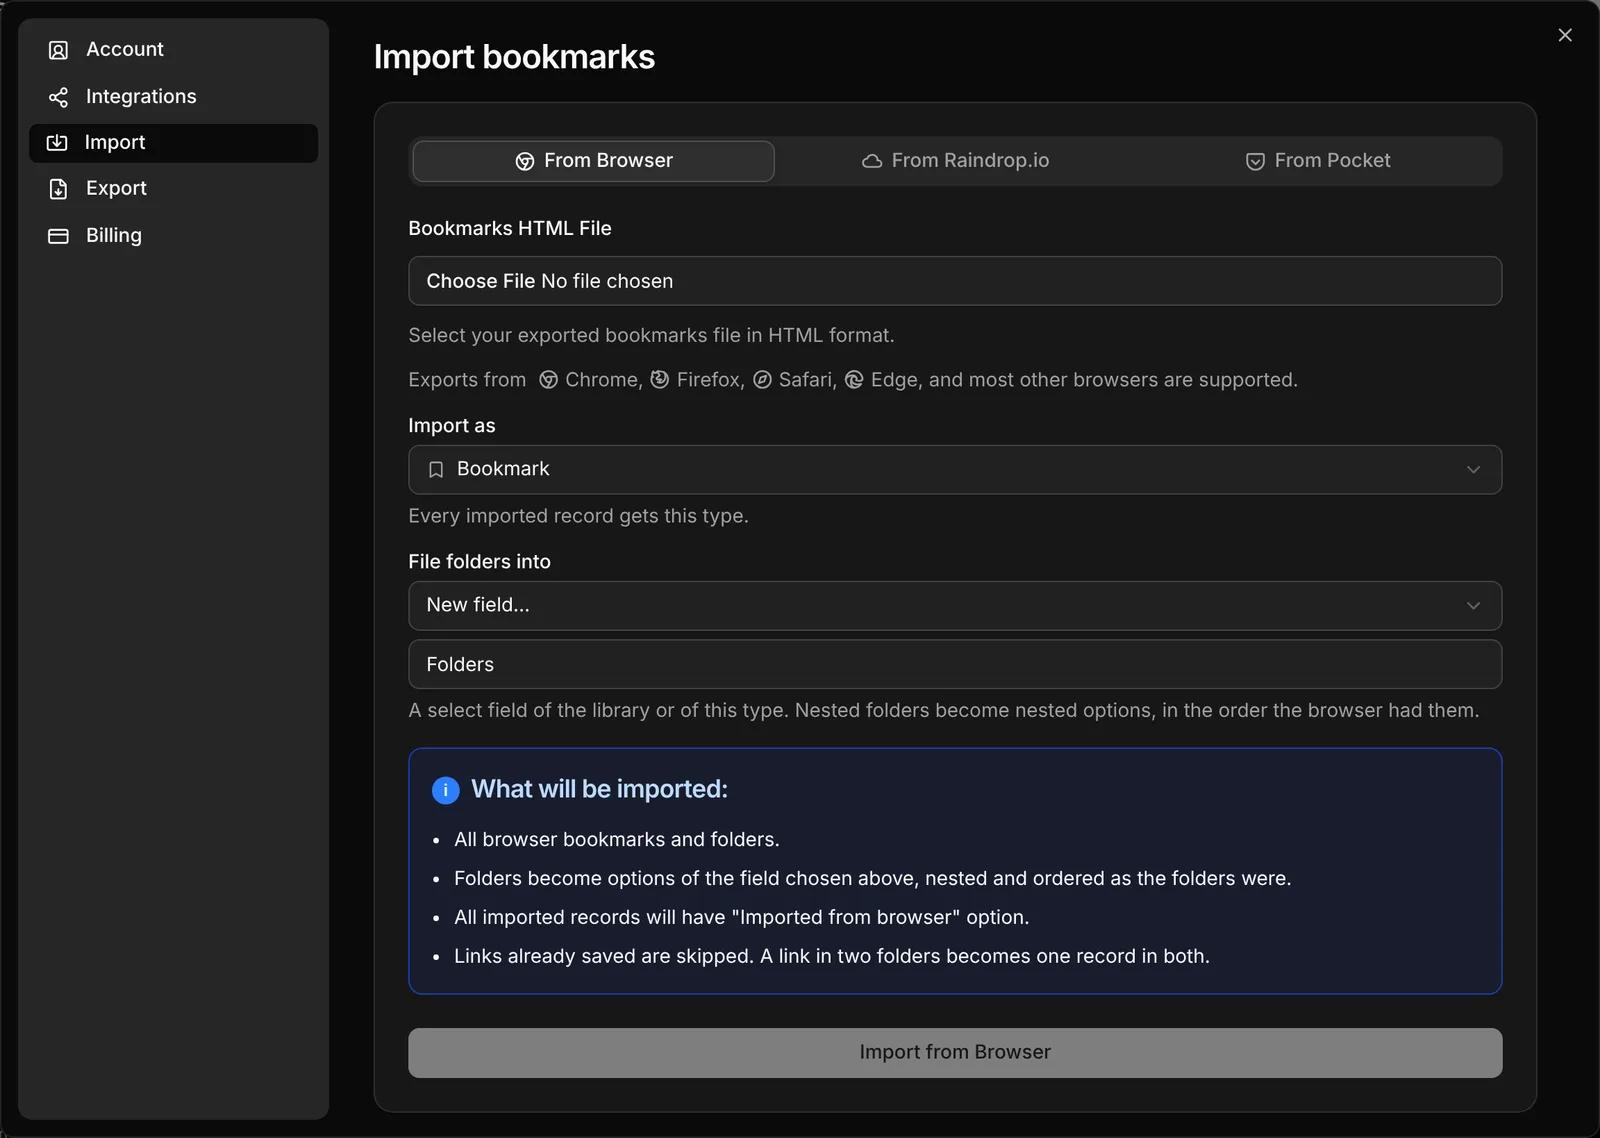This screenshot has height=1138, width=1600.
Task: Click the Export file icon
Action: click(58, 189)
